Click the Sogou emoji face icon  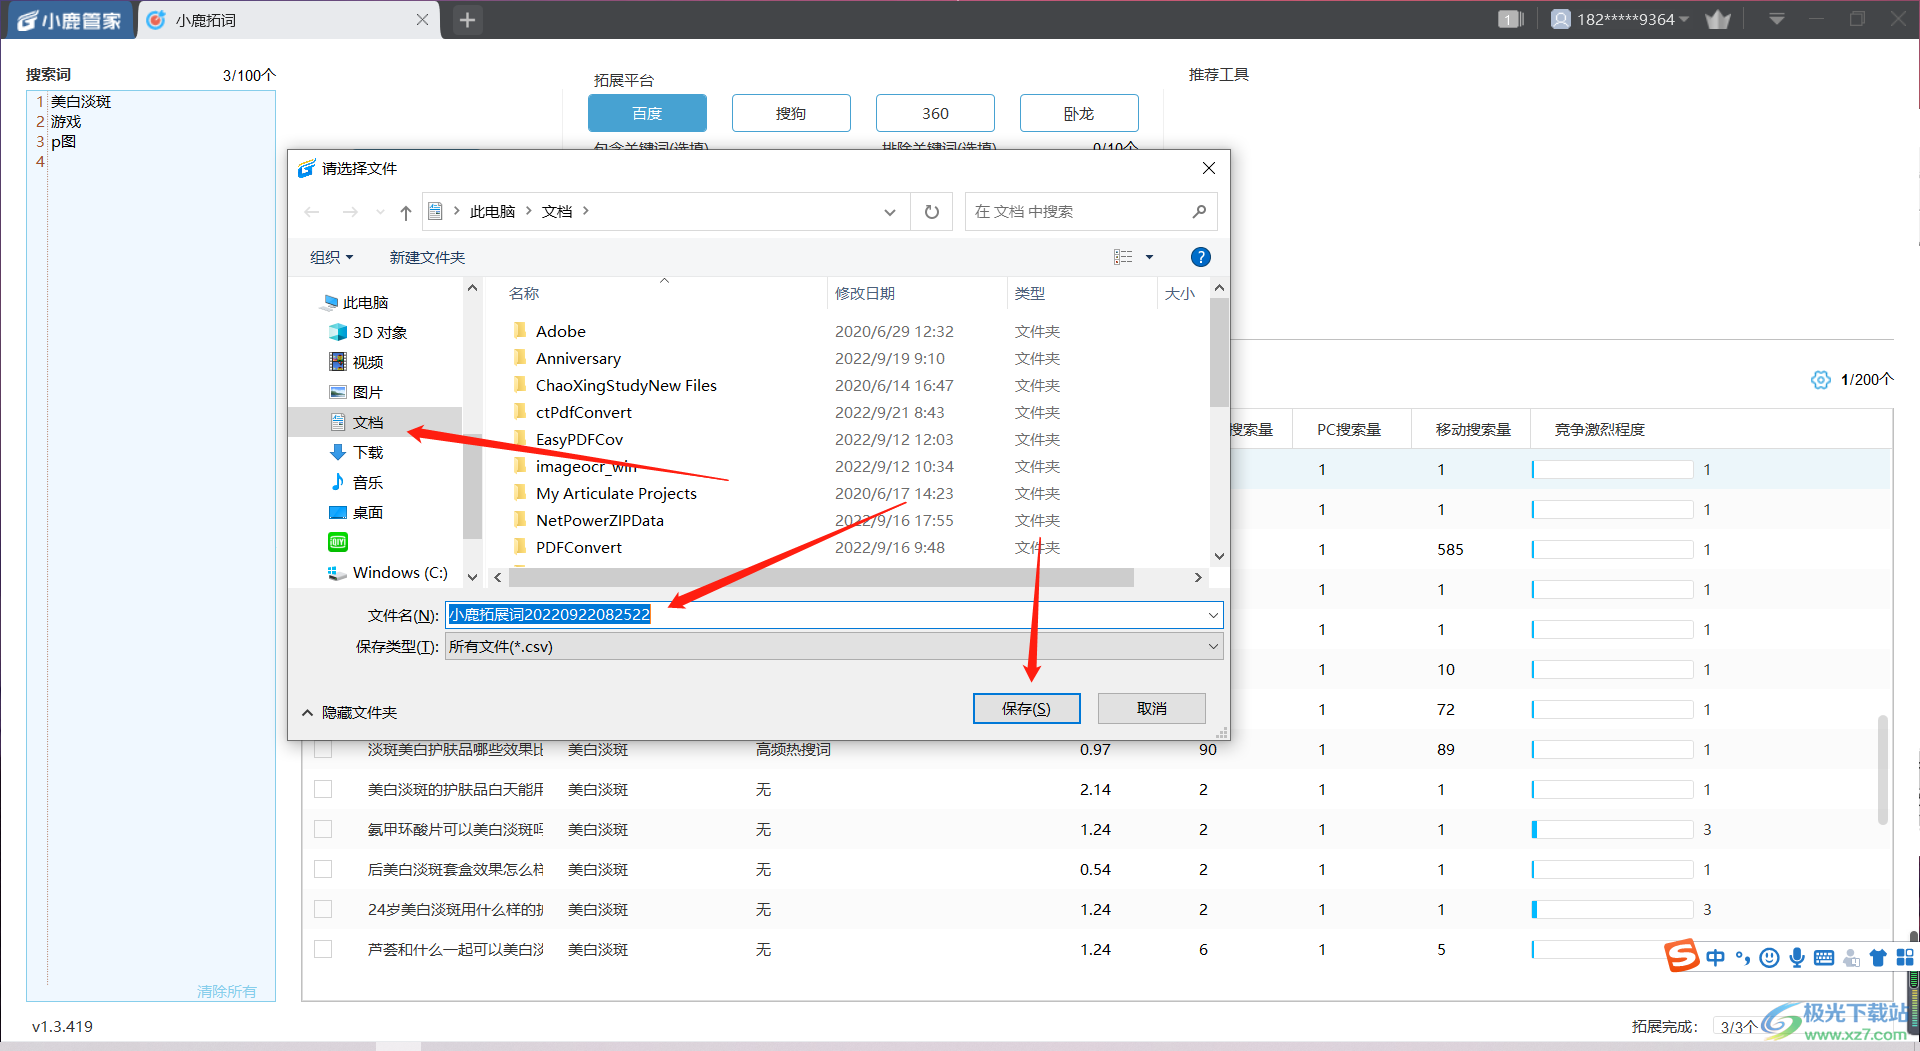[1769, 958]
